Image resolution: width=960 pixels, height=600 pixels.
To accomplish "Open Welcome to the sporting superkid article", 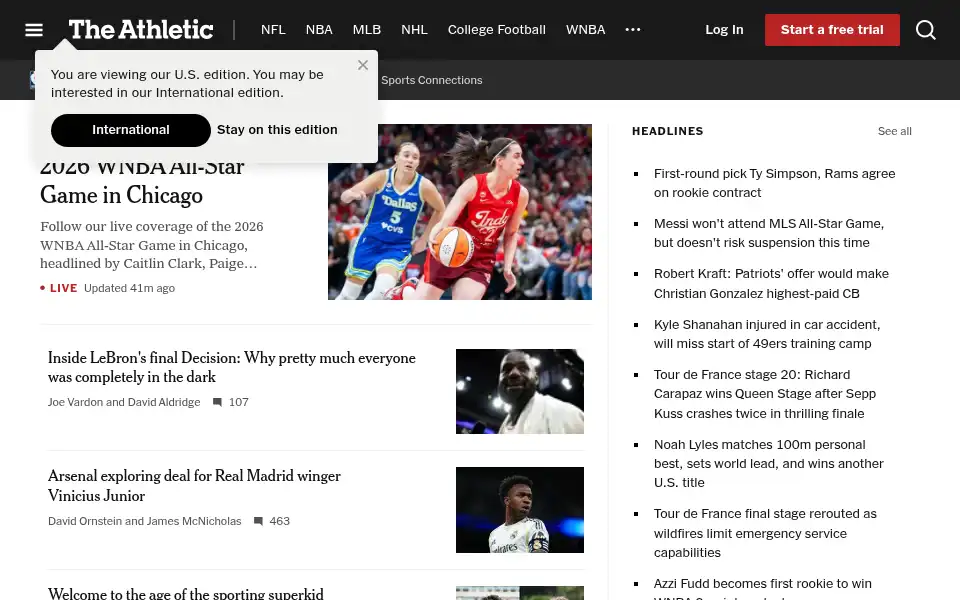I will coord(186,593).
